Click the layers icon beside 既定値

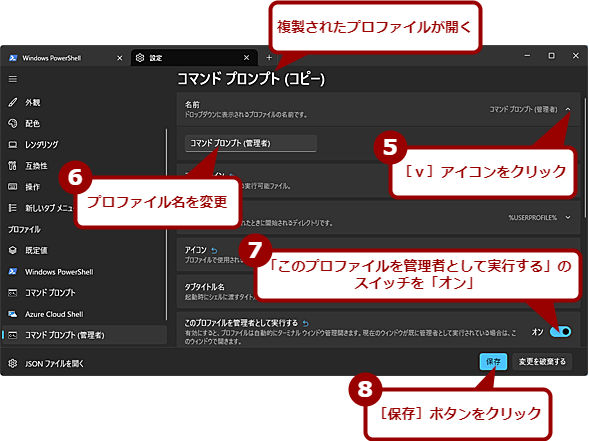13,250
